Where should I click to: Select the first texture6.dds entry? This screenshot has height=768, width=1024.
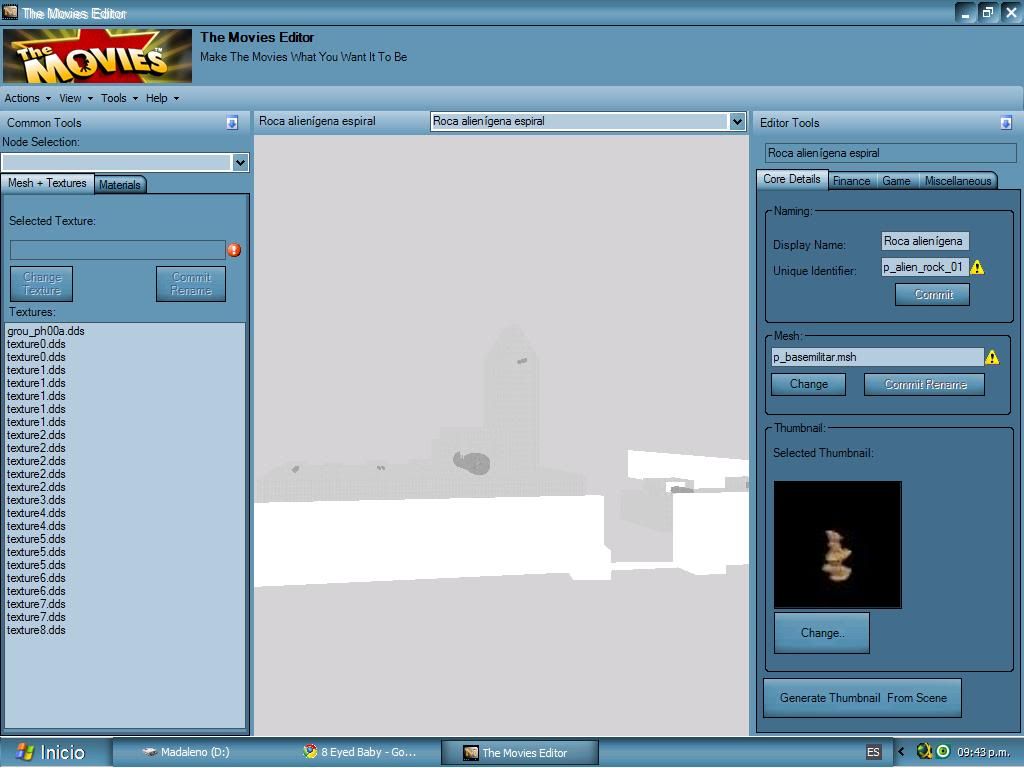point(37,578)
